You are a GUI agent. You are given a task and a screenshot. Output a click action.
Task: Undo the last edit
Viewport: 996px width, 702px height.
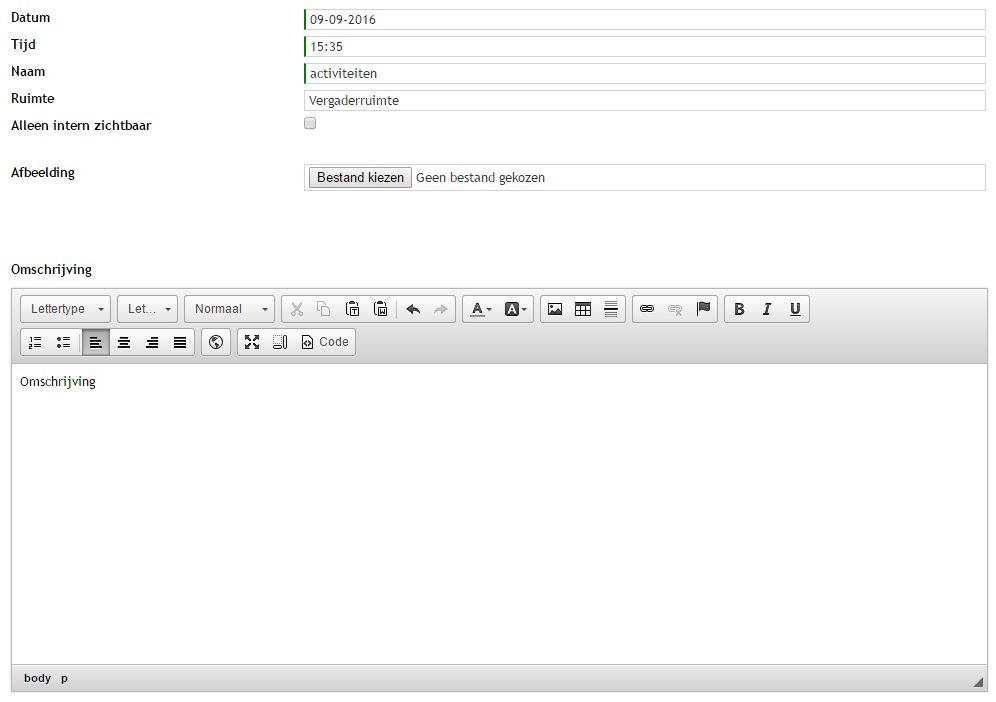coord(413,309)
